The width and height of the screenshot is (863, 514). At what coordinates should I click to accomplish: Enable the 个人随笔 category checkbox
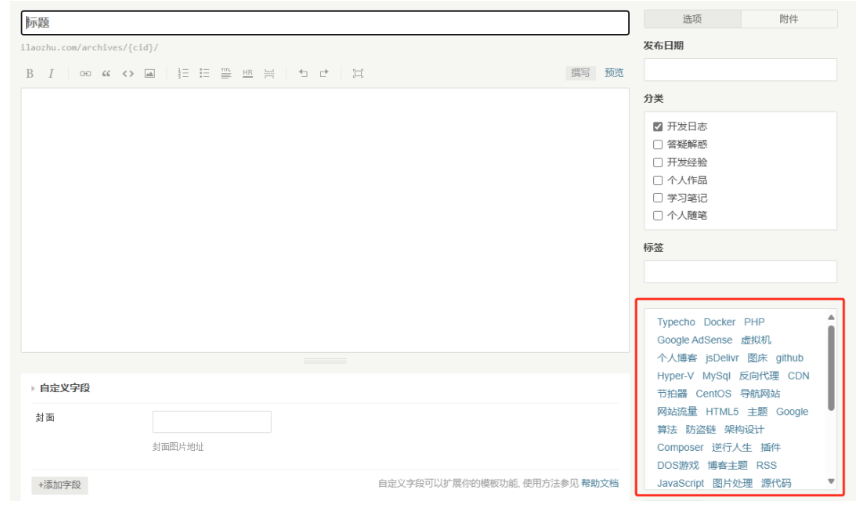(658, 216)
